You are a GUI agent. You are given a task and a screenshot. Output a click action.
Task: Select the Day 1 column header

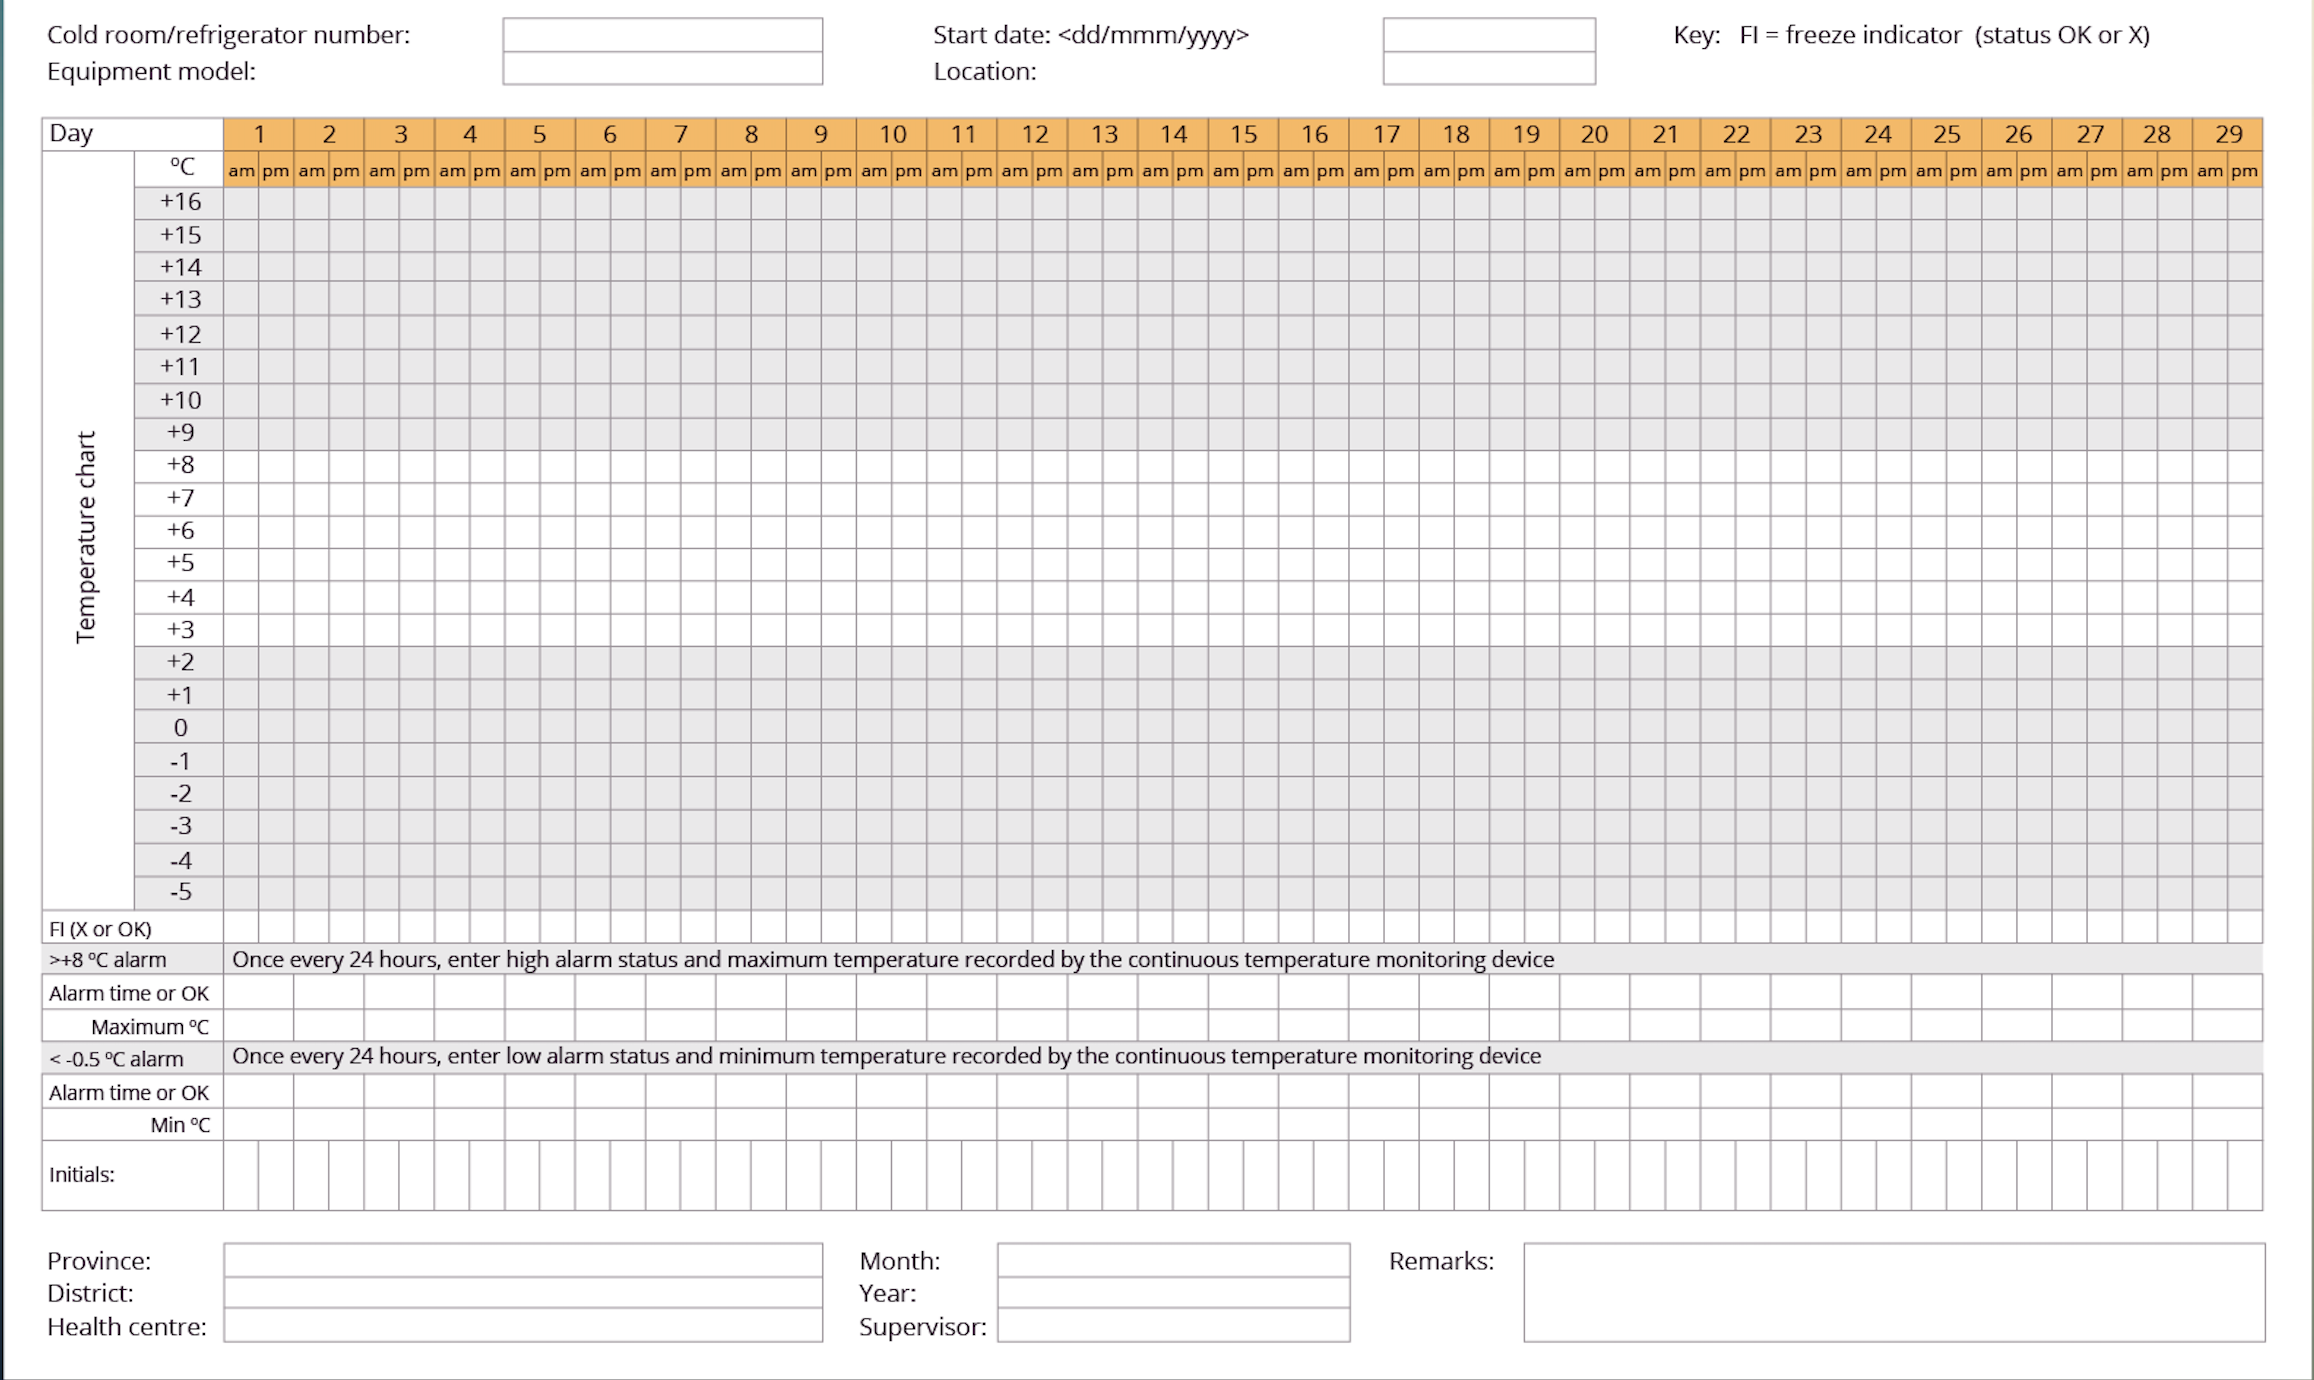[259, 134]
